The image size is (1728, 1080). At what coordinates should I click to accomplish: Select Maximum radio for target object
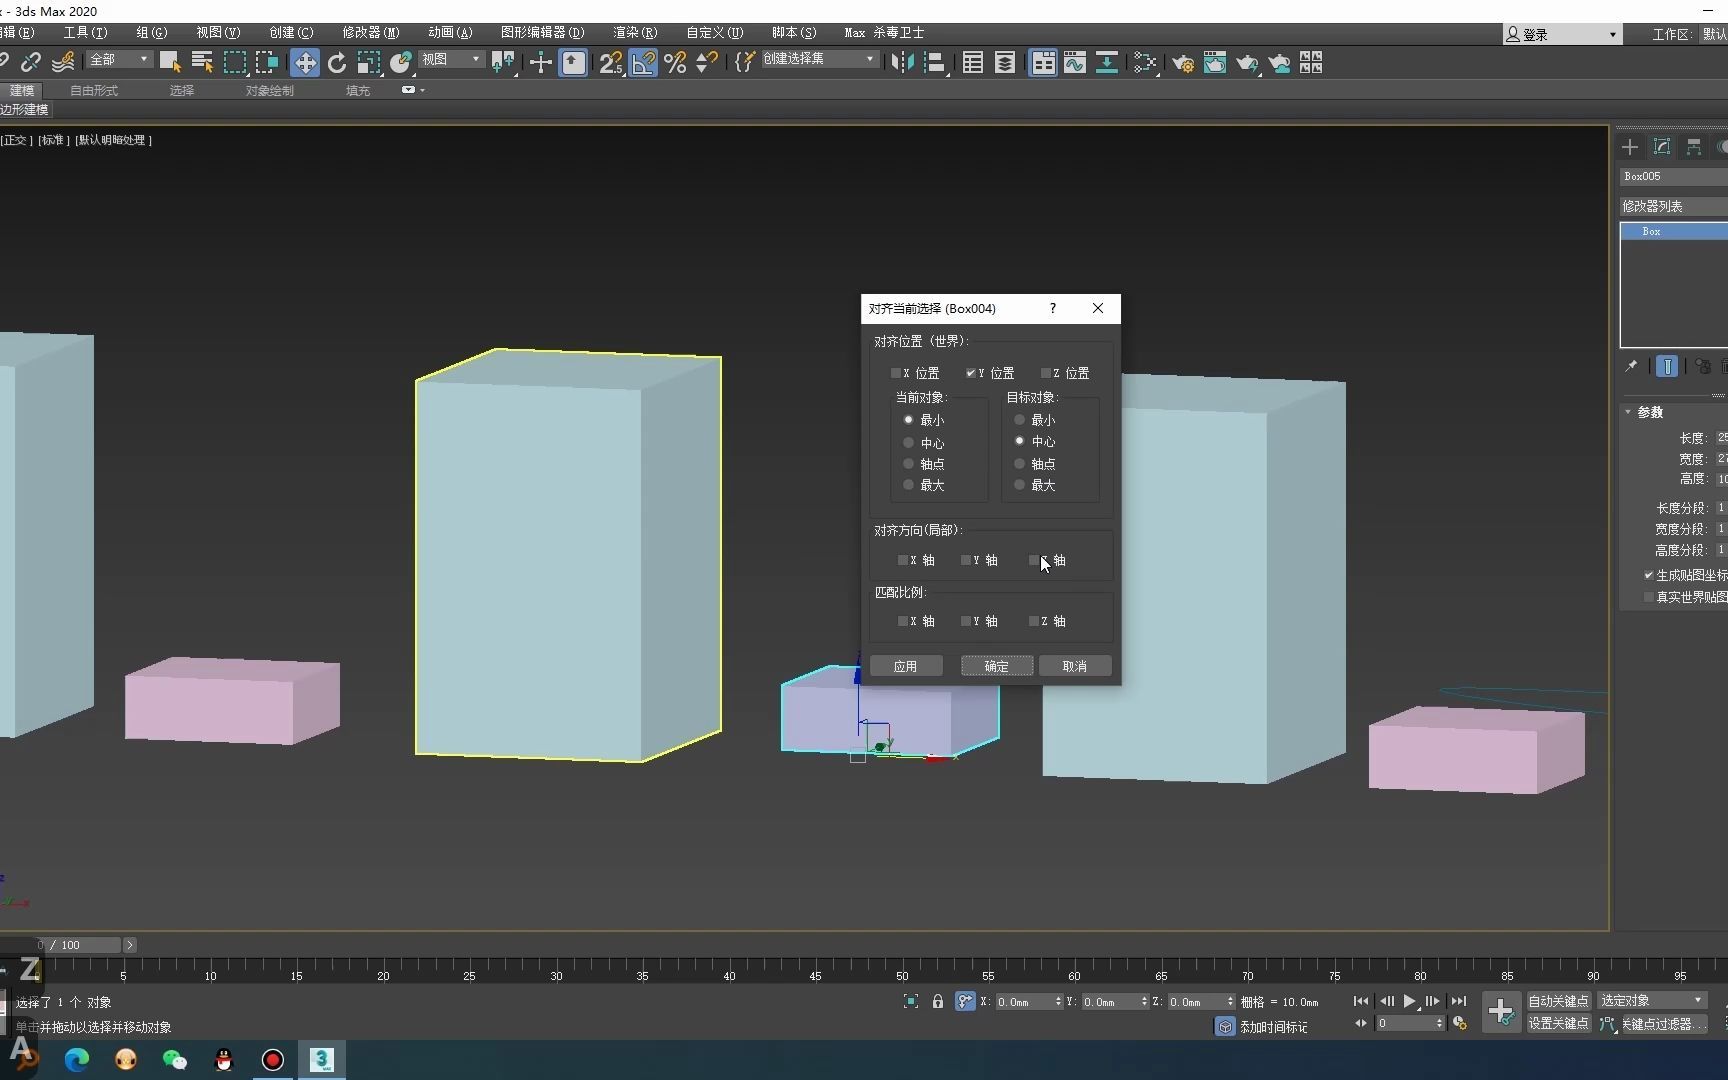coord(1019,485)
